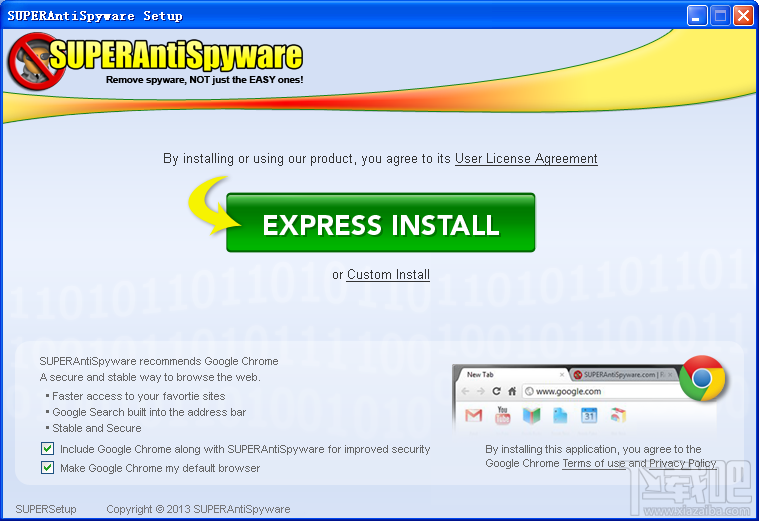
Task: Open the Custom Install link
Action: 388,275
